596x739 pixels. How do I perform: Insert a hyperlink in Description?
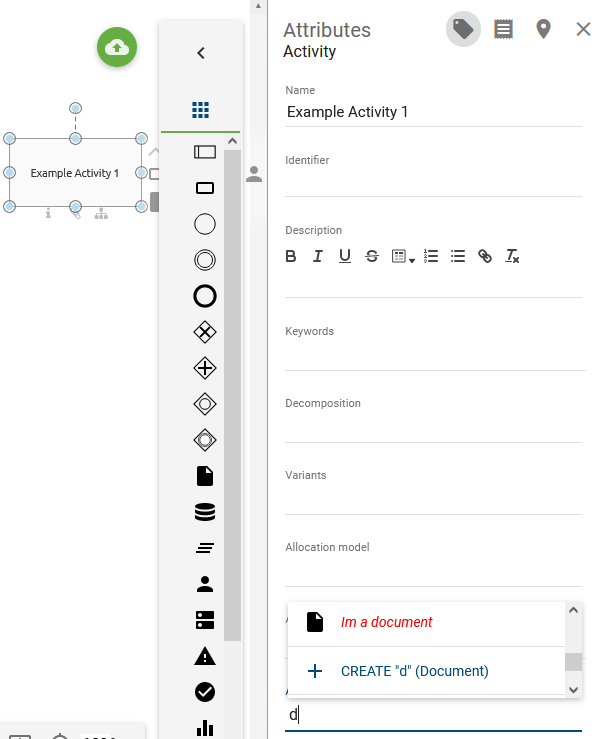485,256
